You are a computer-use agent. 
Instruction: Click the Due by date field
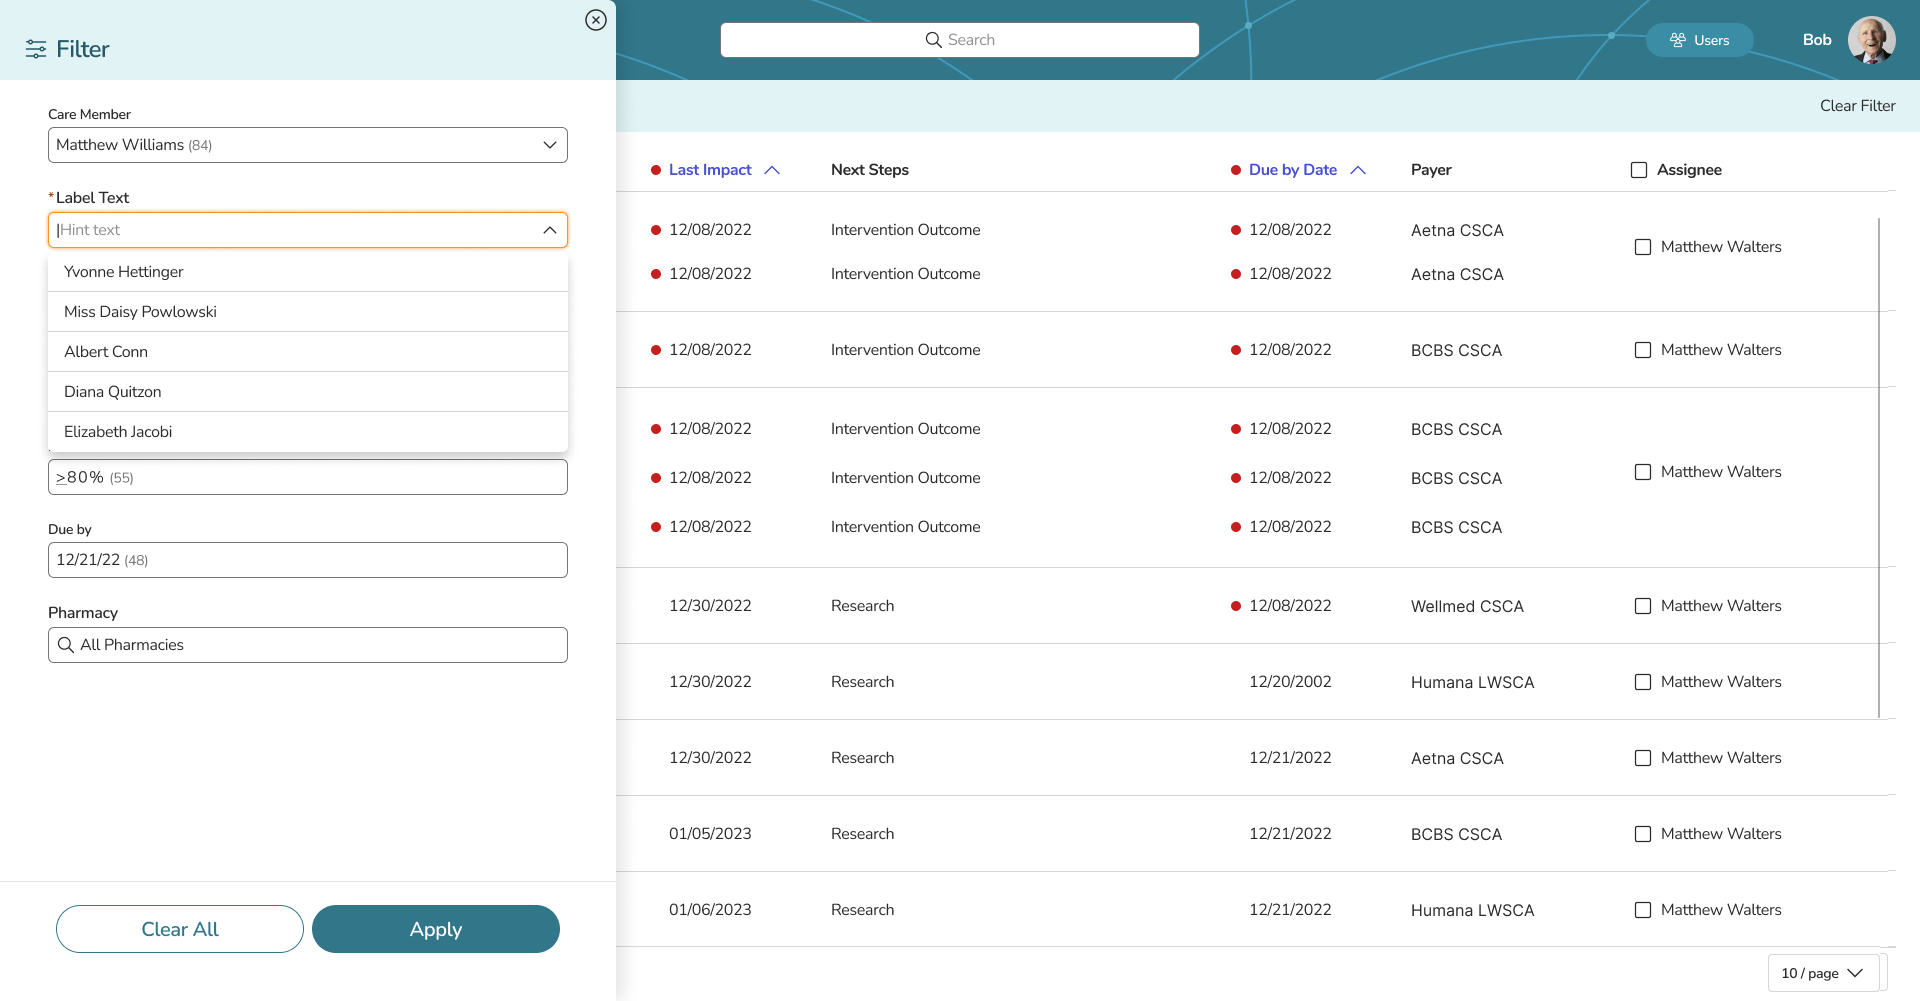tap(308, 560)
